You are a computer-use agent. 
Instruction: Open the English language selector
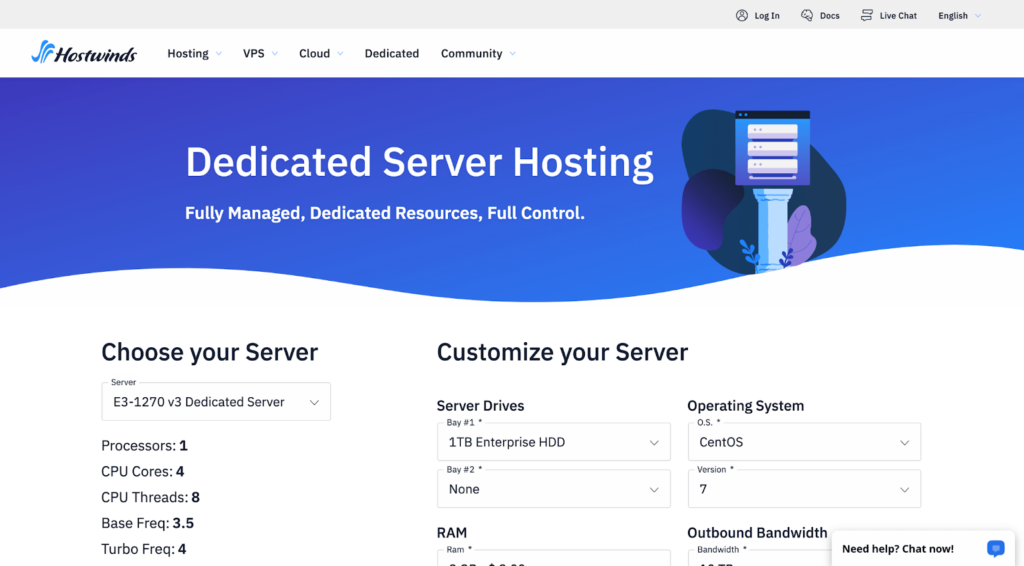(959, 16)
